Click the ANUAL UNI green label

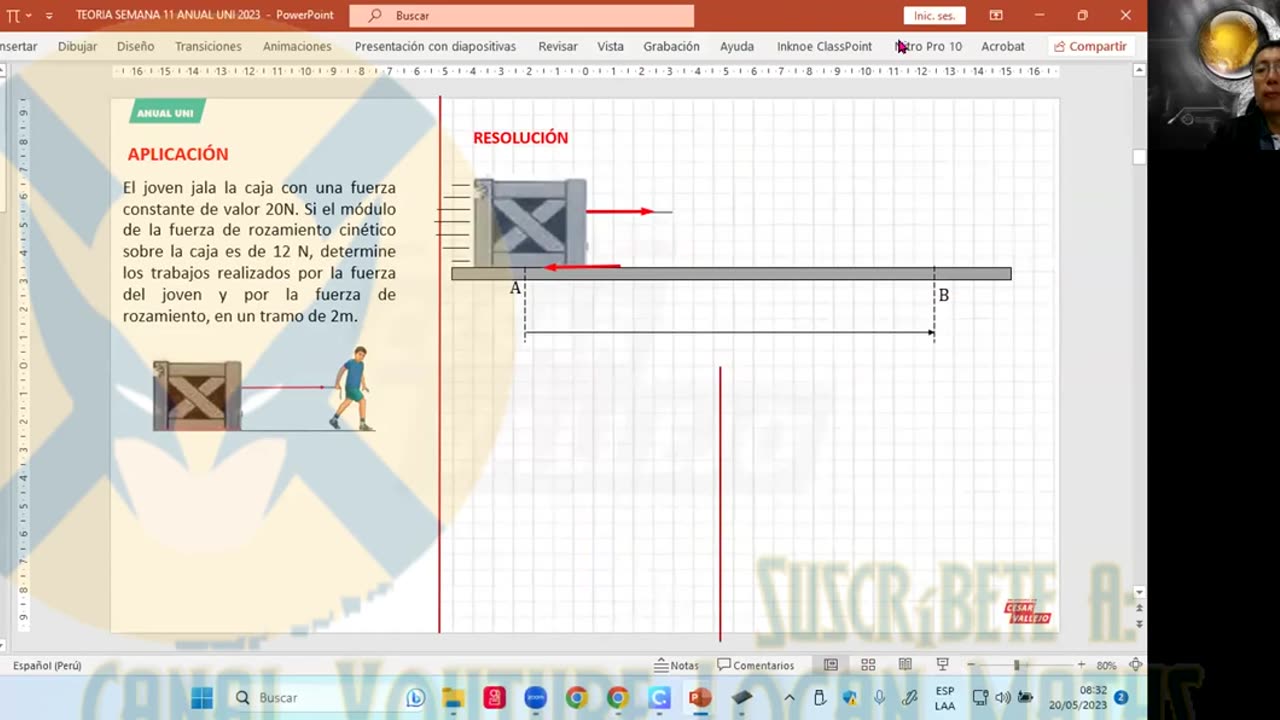(x=166, y=112)
